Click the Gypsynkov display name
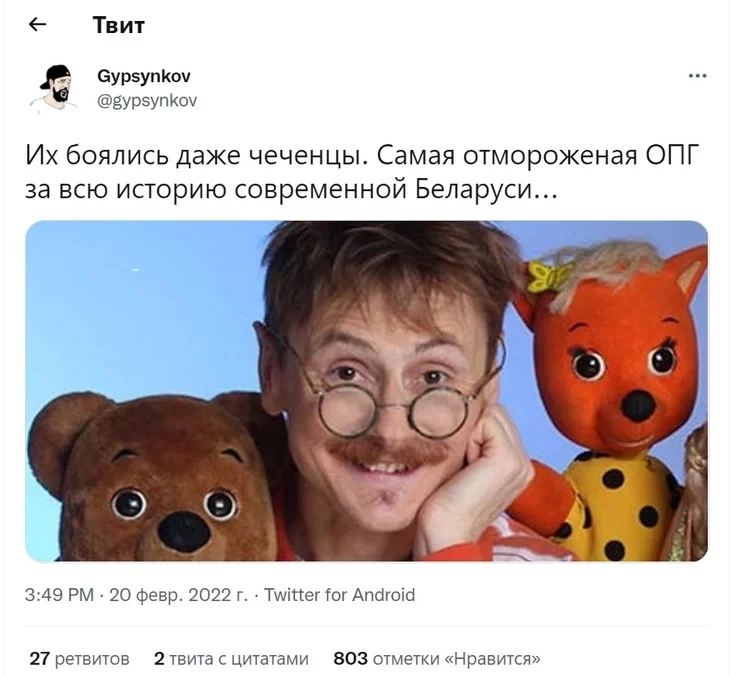This screenshot has height=676, width=732. coord(144,77)
